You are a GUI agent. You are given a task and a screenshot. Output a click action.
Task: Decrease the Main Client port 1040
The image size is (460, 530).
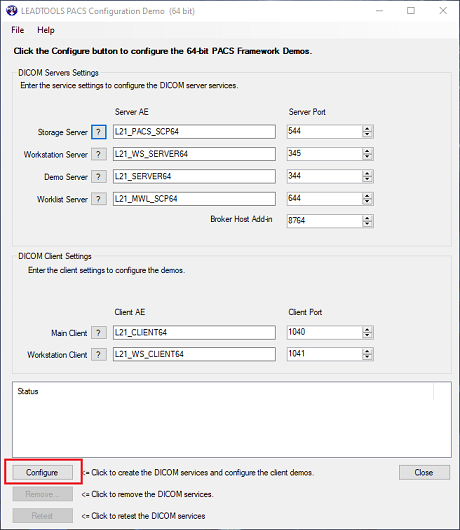coord(367,335)
